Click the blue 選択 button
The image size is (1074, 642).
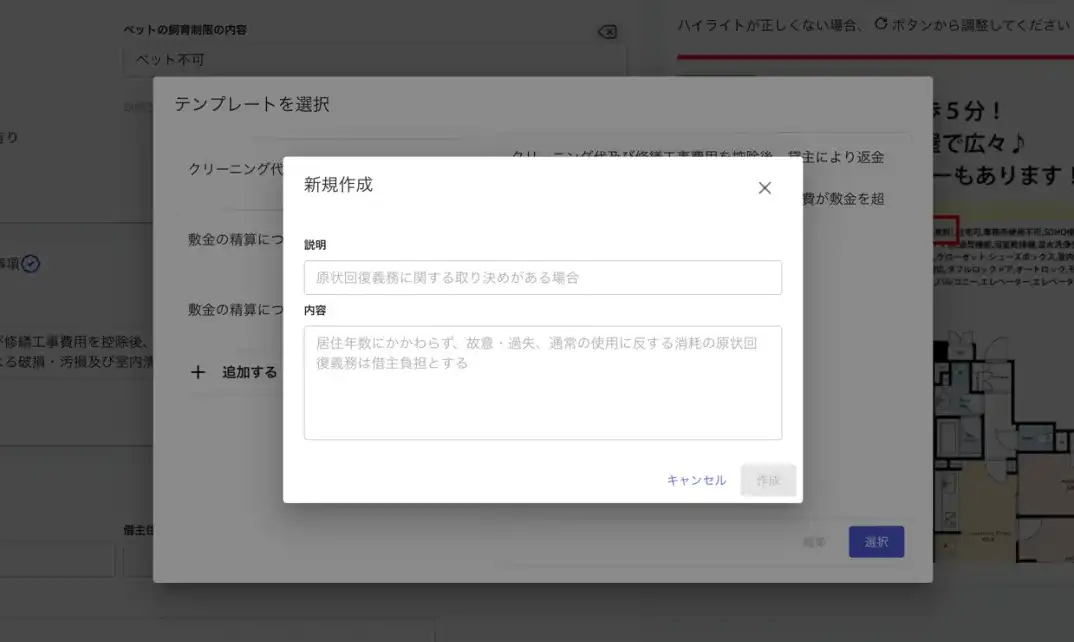(x=877, y=541)
